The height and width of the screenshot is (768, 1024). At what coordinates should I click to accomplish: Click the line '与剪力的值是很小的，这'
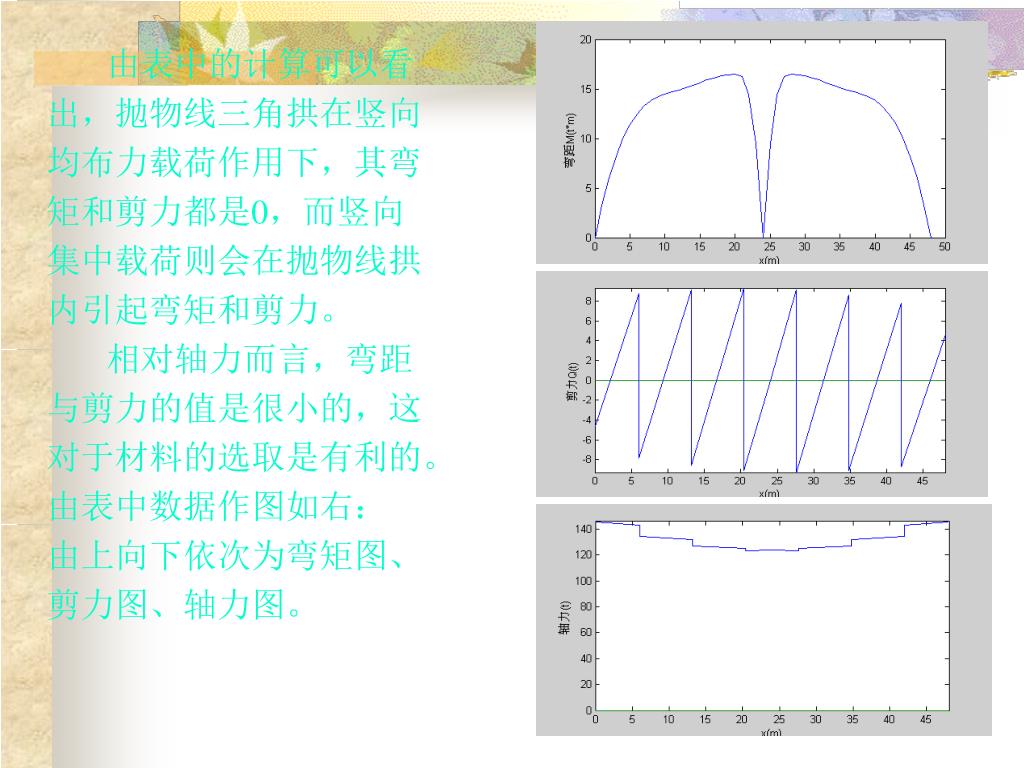click(x=234, y=408)
